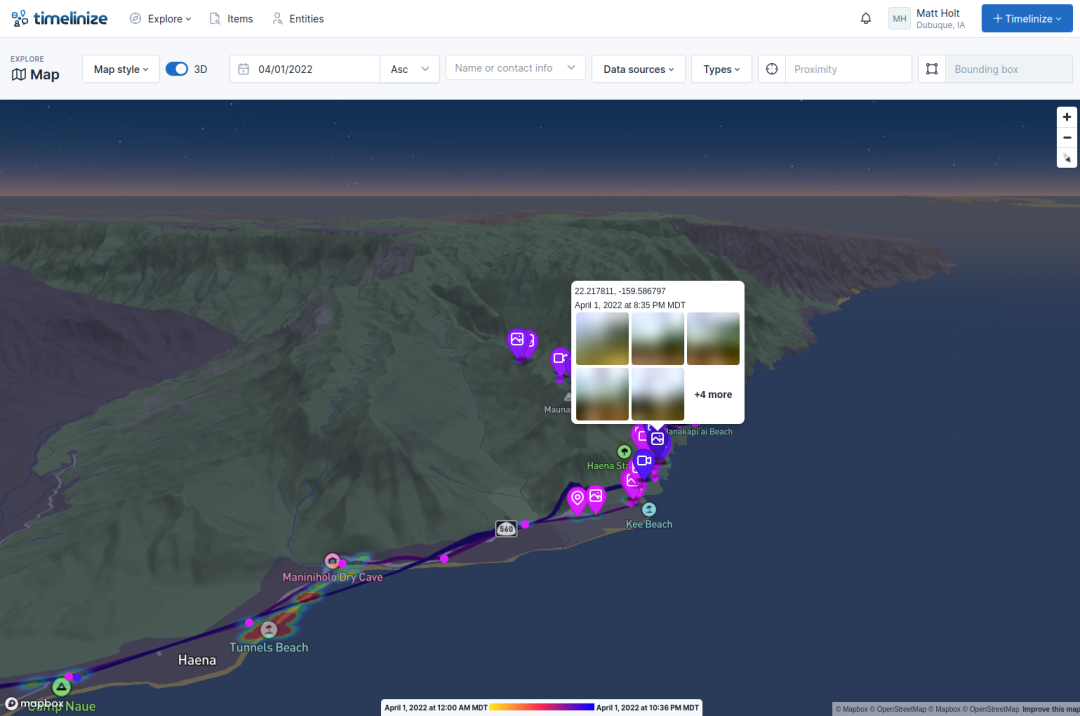The image size is (1080, 716).
Task: Open first photo thumbnail in popup
Action: click(602, 339)
